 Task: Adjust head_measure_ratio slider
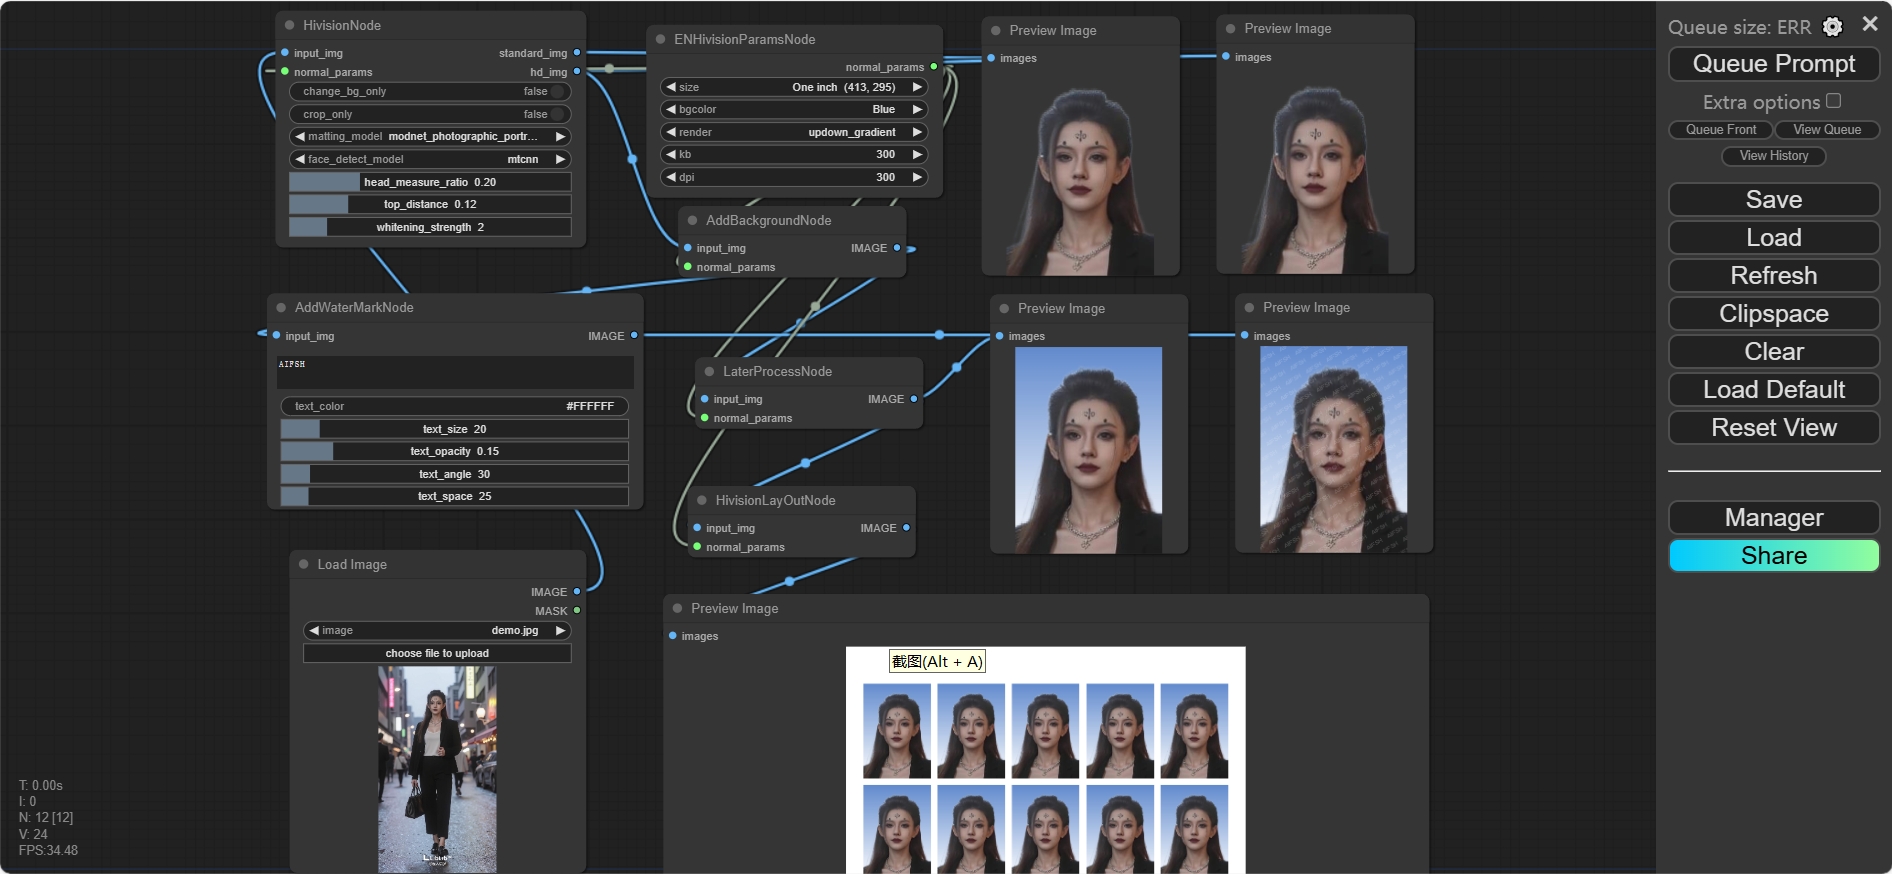[430, 182]
